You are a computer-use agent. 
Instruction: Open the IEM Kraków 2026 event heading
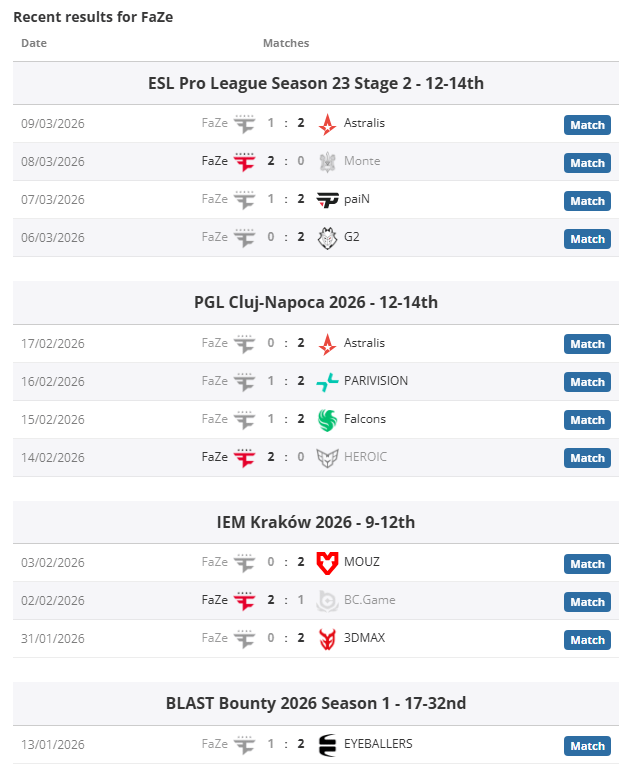click(316, 522)
